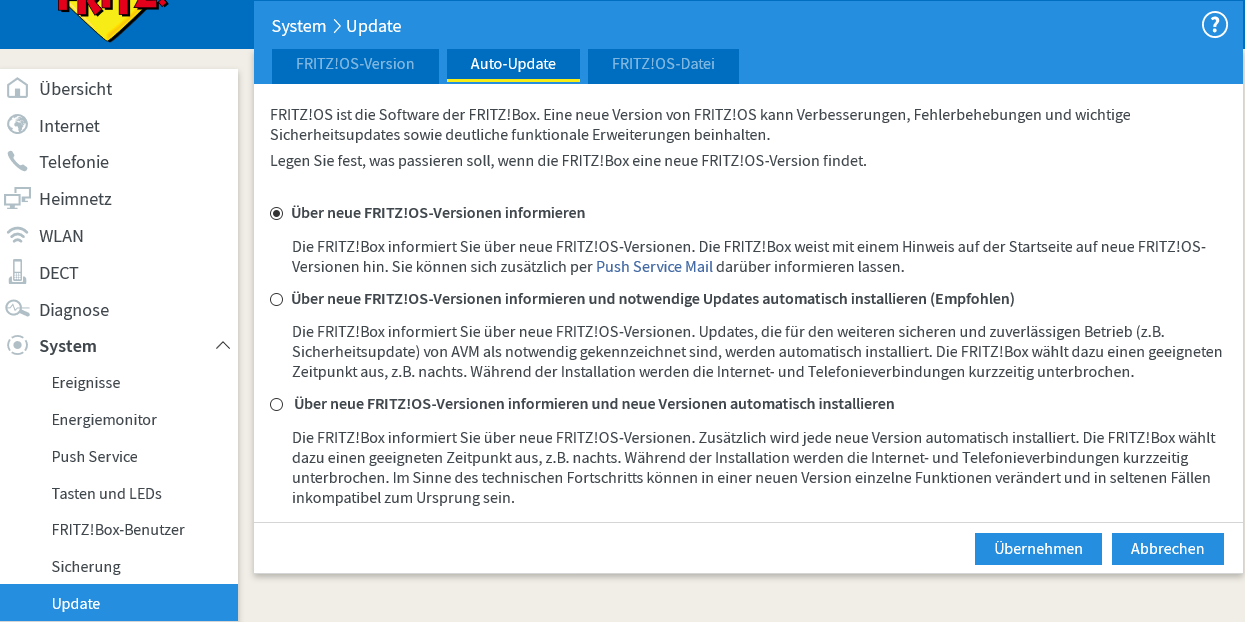This screenshot has width=1245, height=622.
Task: Click 'System' in the breadcrumb header
Action: pos(298,26)
